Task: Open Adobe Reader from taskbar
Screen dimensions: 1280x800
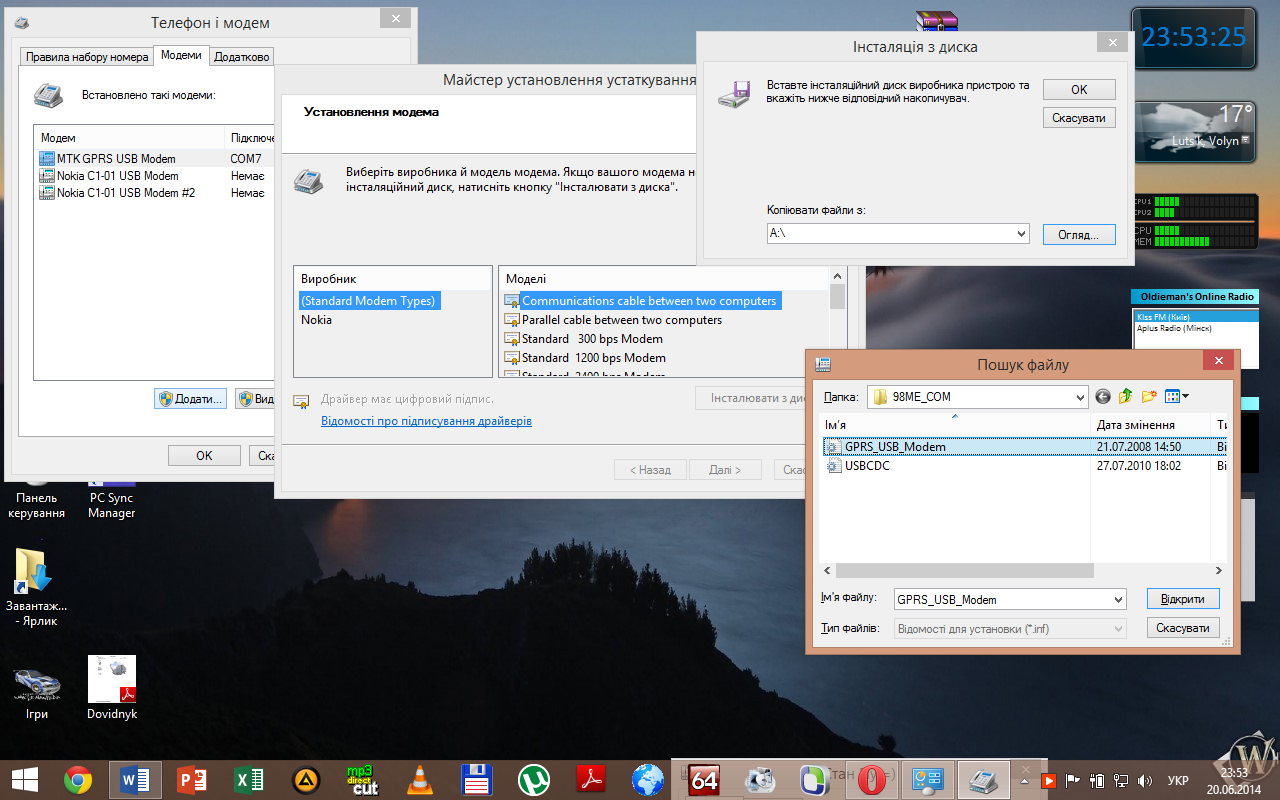Action: (x=591, y=779)
